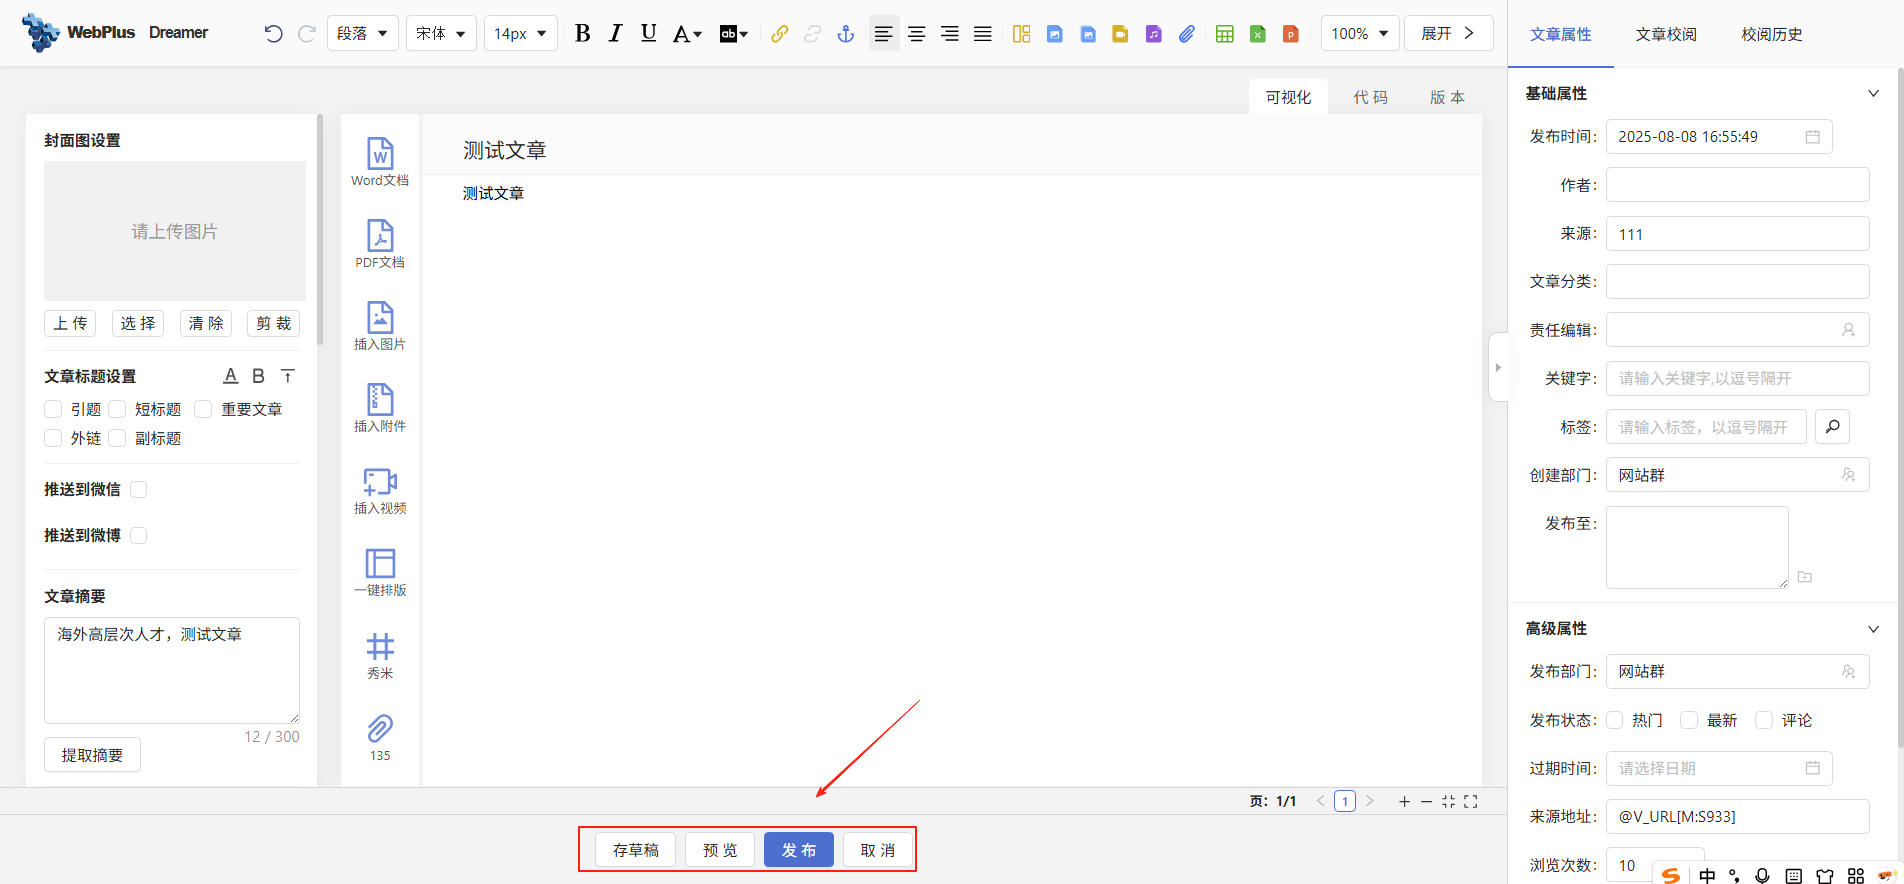Switch to the 代码 view tab

pyautogui.click(x=1370, y=97)
